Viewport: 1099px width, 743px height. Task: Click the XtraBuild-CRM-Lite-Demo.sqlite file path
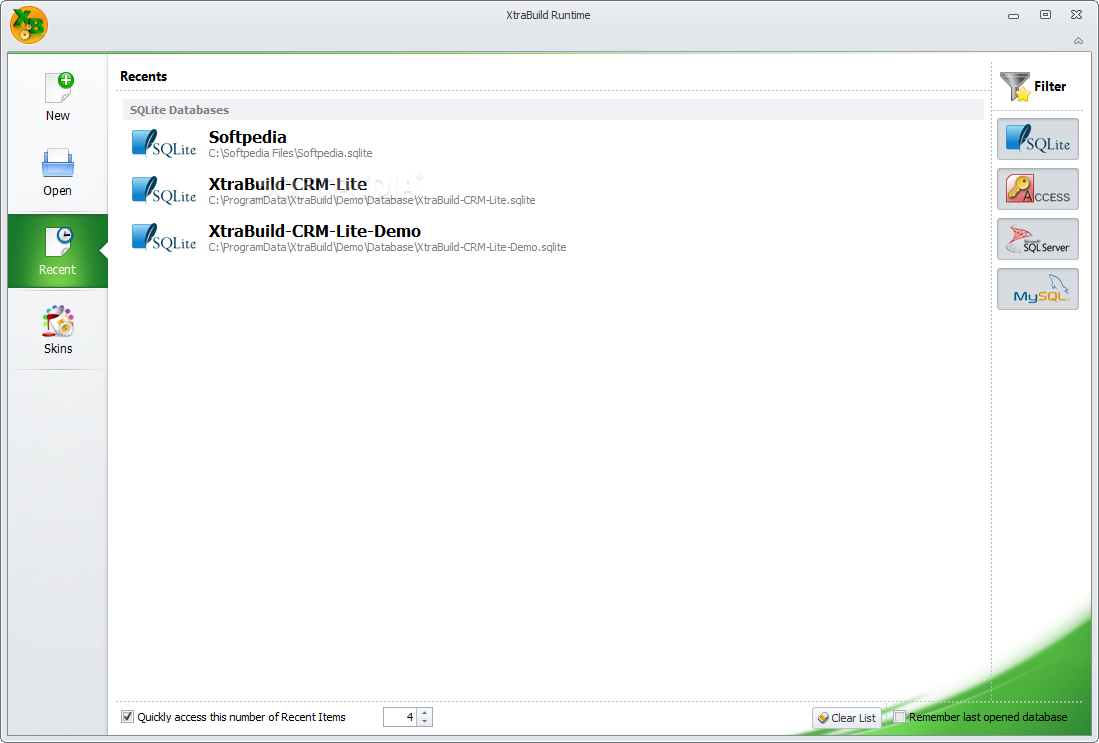point(387,247)
